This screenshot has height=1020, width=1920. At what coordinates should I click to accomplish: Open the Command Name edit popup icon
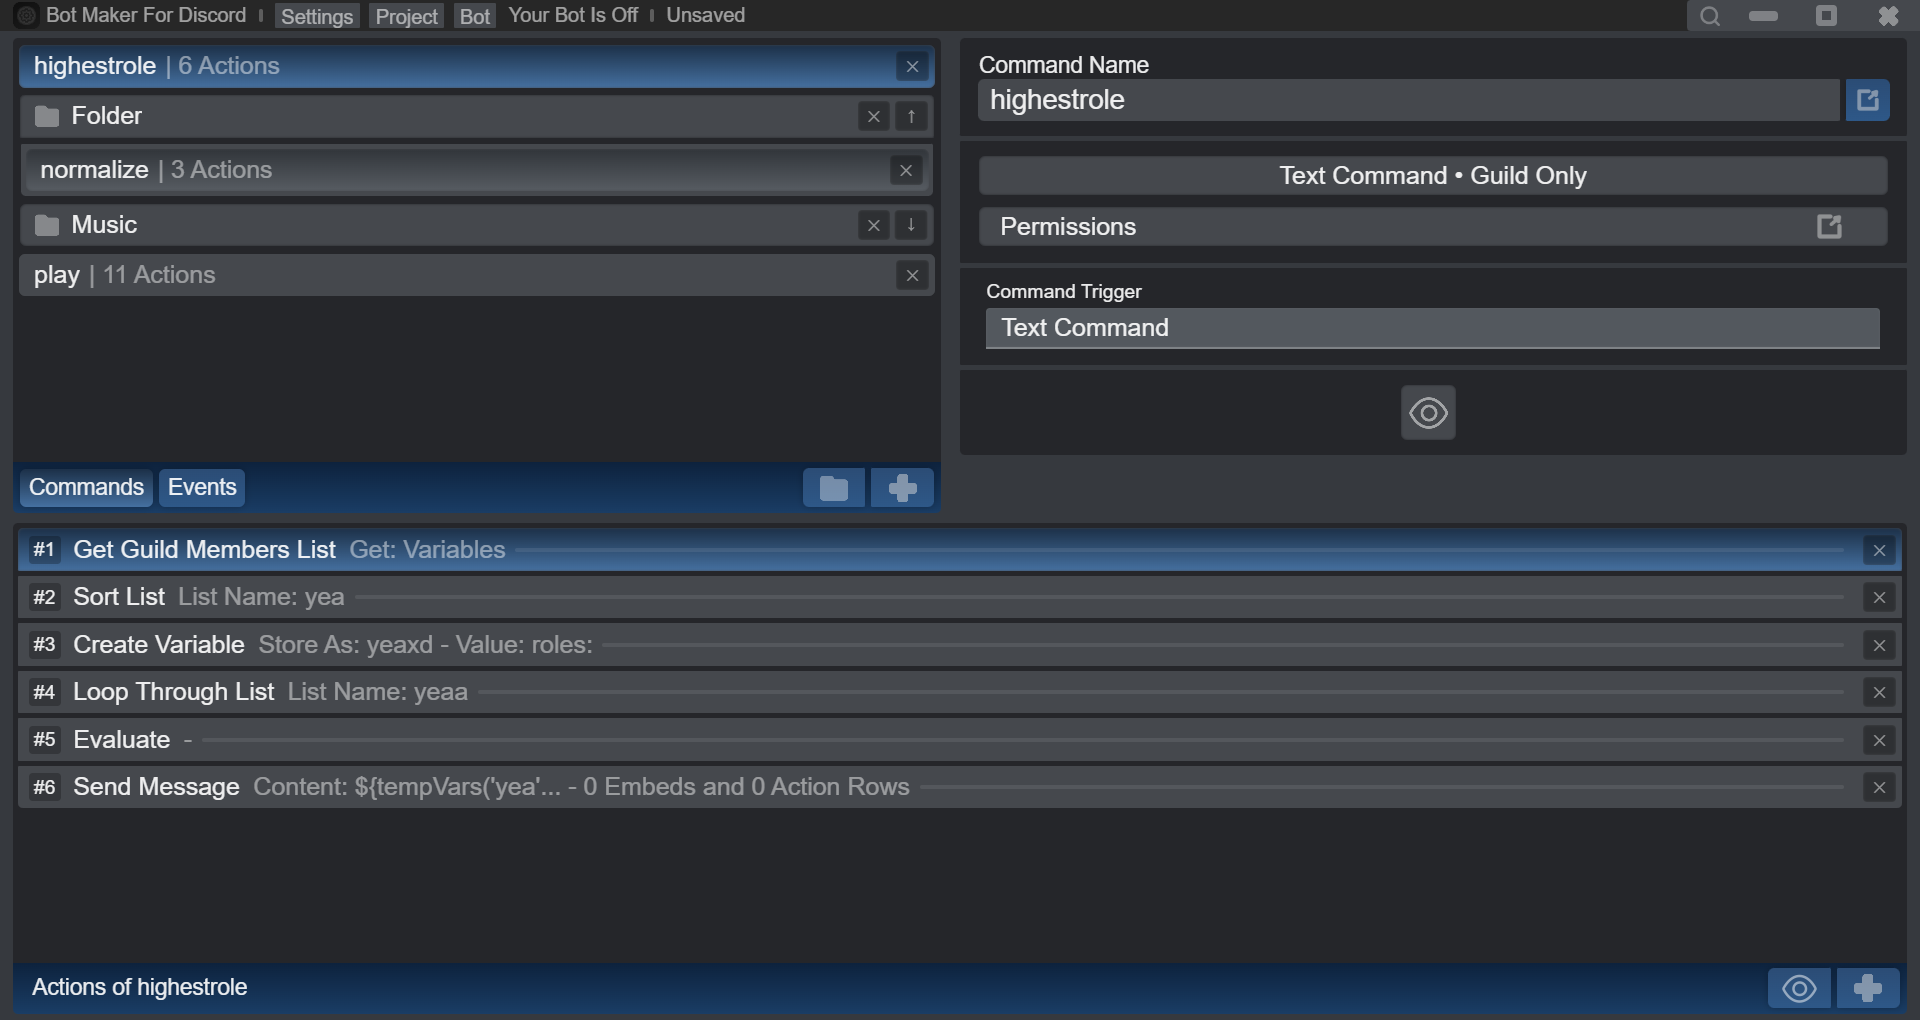tap(1867, 100)
